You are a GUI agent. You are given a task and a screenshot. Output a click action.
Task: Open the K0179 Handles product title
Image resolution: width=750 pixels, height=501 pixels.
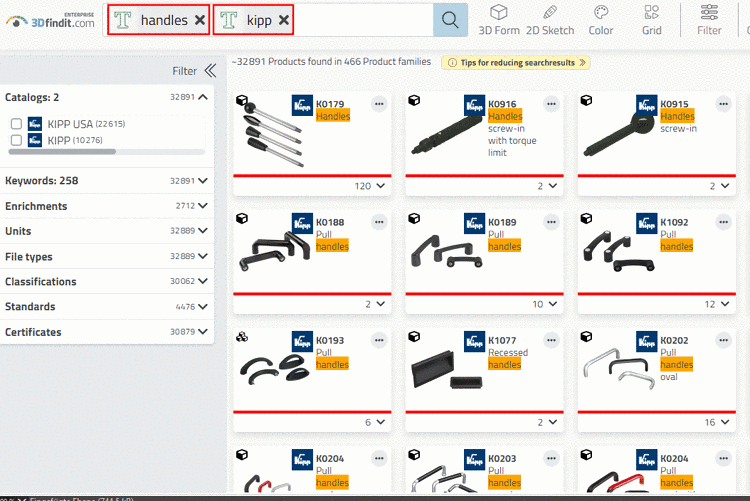click(333, 110)
